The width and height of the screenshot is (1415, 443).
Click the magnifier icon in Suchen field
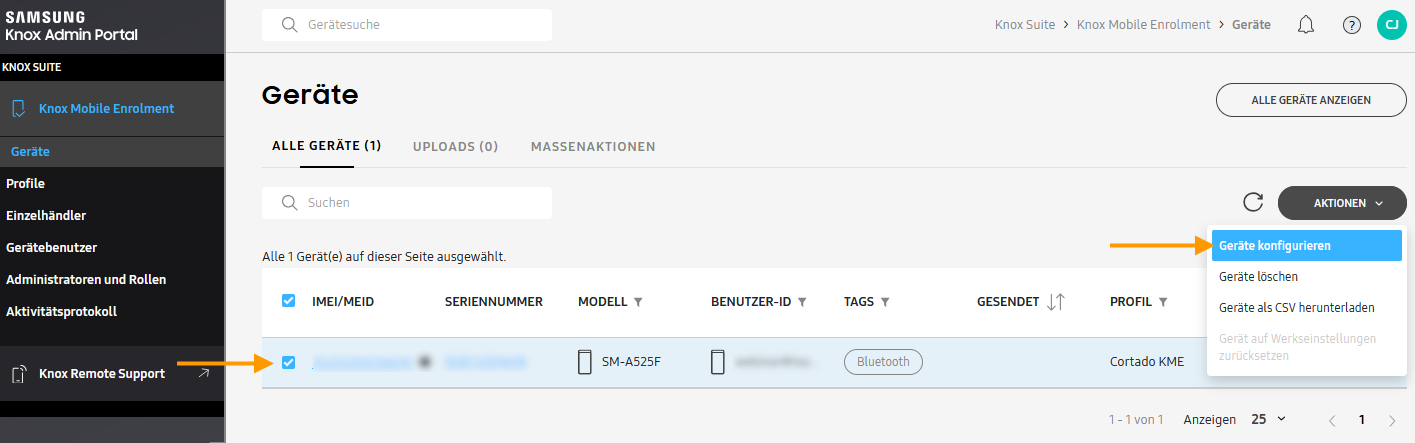[290, 203]
